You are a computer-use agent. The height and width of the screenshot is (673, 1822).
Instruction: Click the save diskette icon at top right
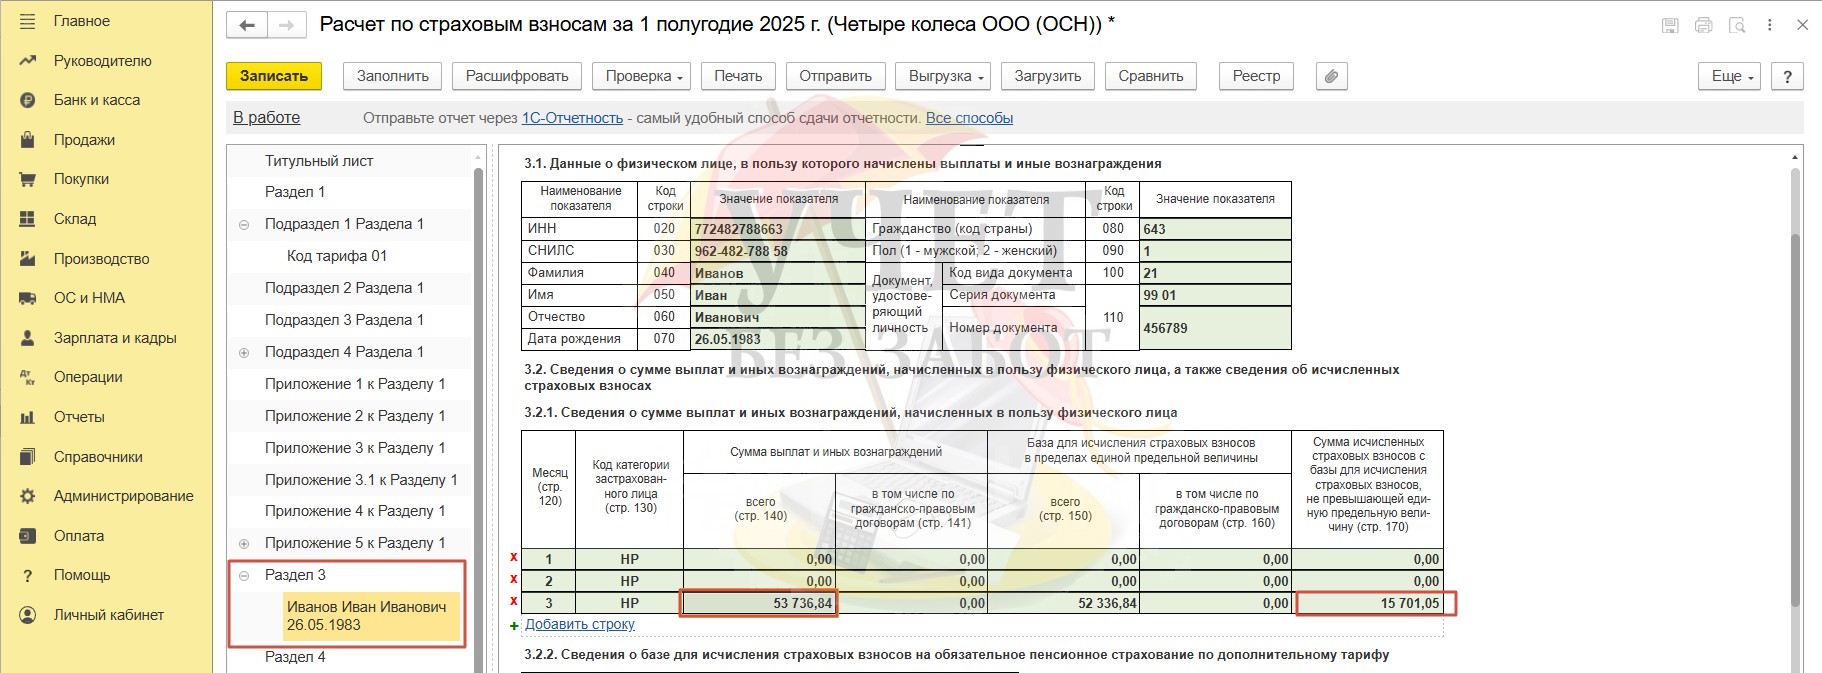pyautogui.click(x=1670, y=25)
